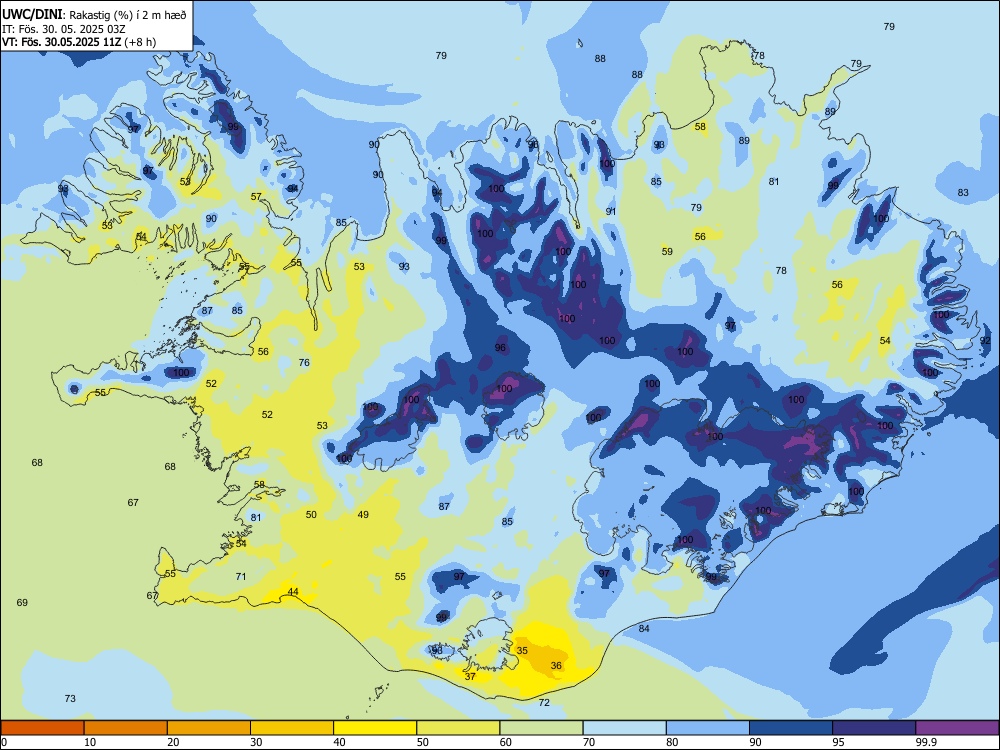Click the humidity value '76' on the map
Viewport: 1000px width, 750px height.
click(304, 362)
